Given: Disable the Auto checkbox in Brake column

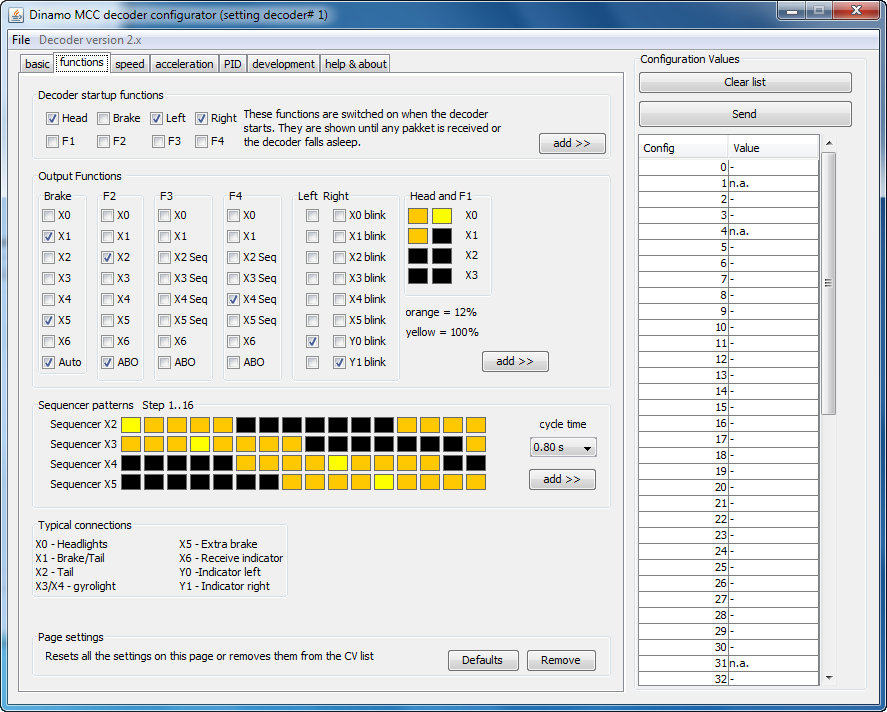Looking at the screenshot, I should [x=49, y=362].
